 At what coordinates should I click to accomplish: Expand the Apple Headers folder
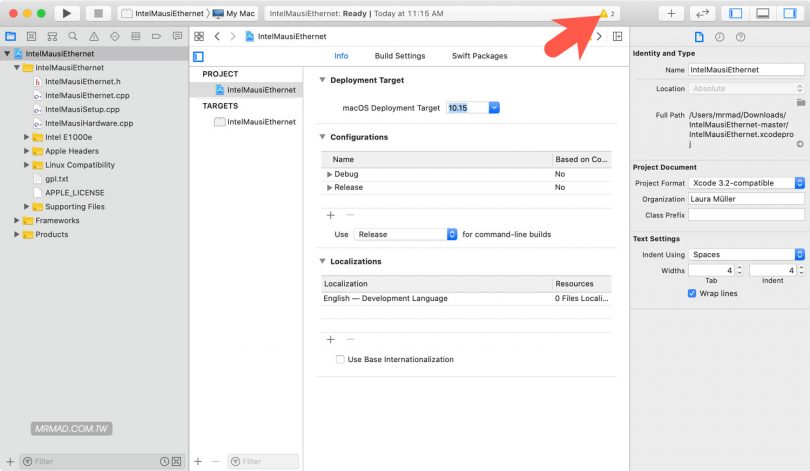pyautogui.click(x=26, y=151)
